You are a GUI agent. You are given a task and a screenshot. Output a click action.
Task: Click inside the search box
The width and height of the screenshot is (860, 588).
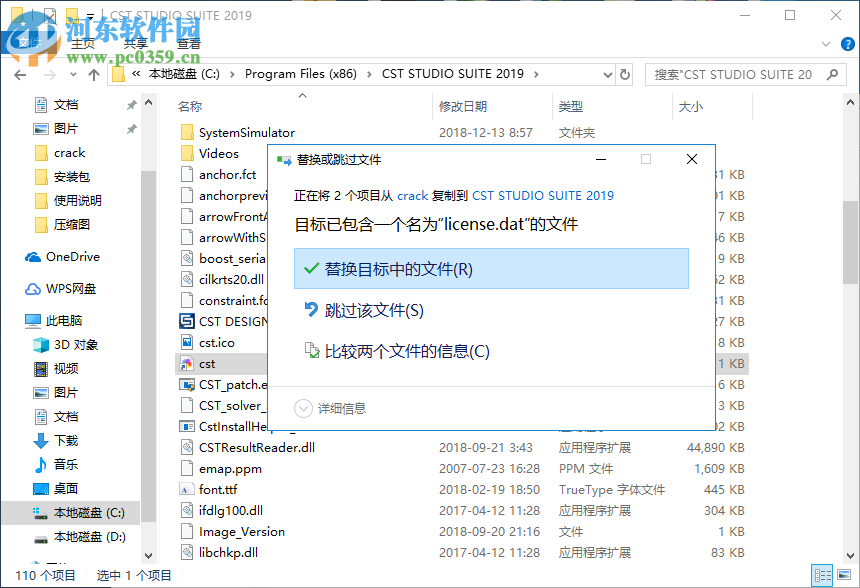click(745, 74)
